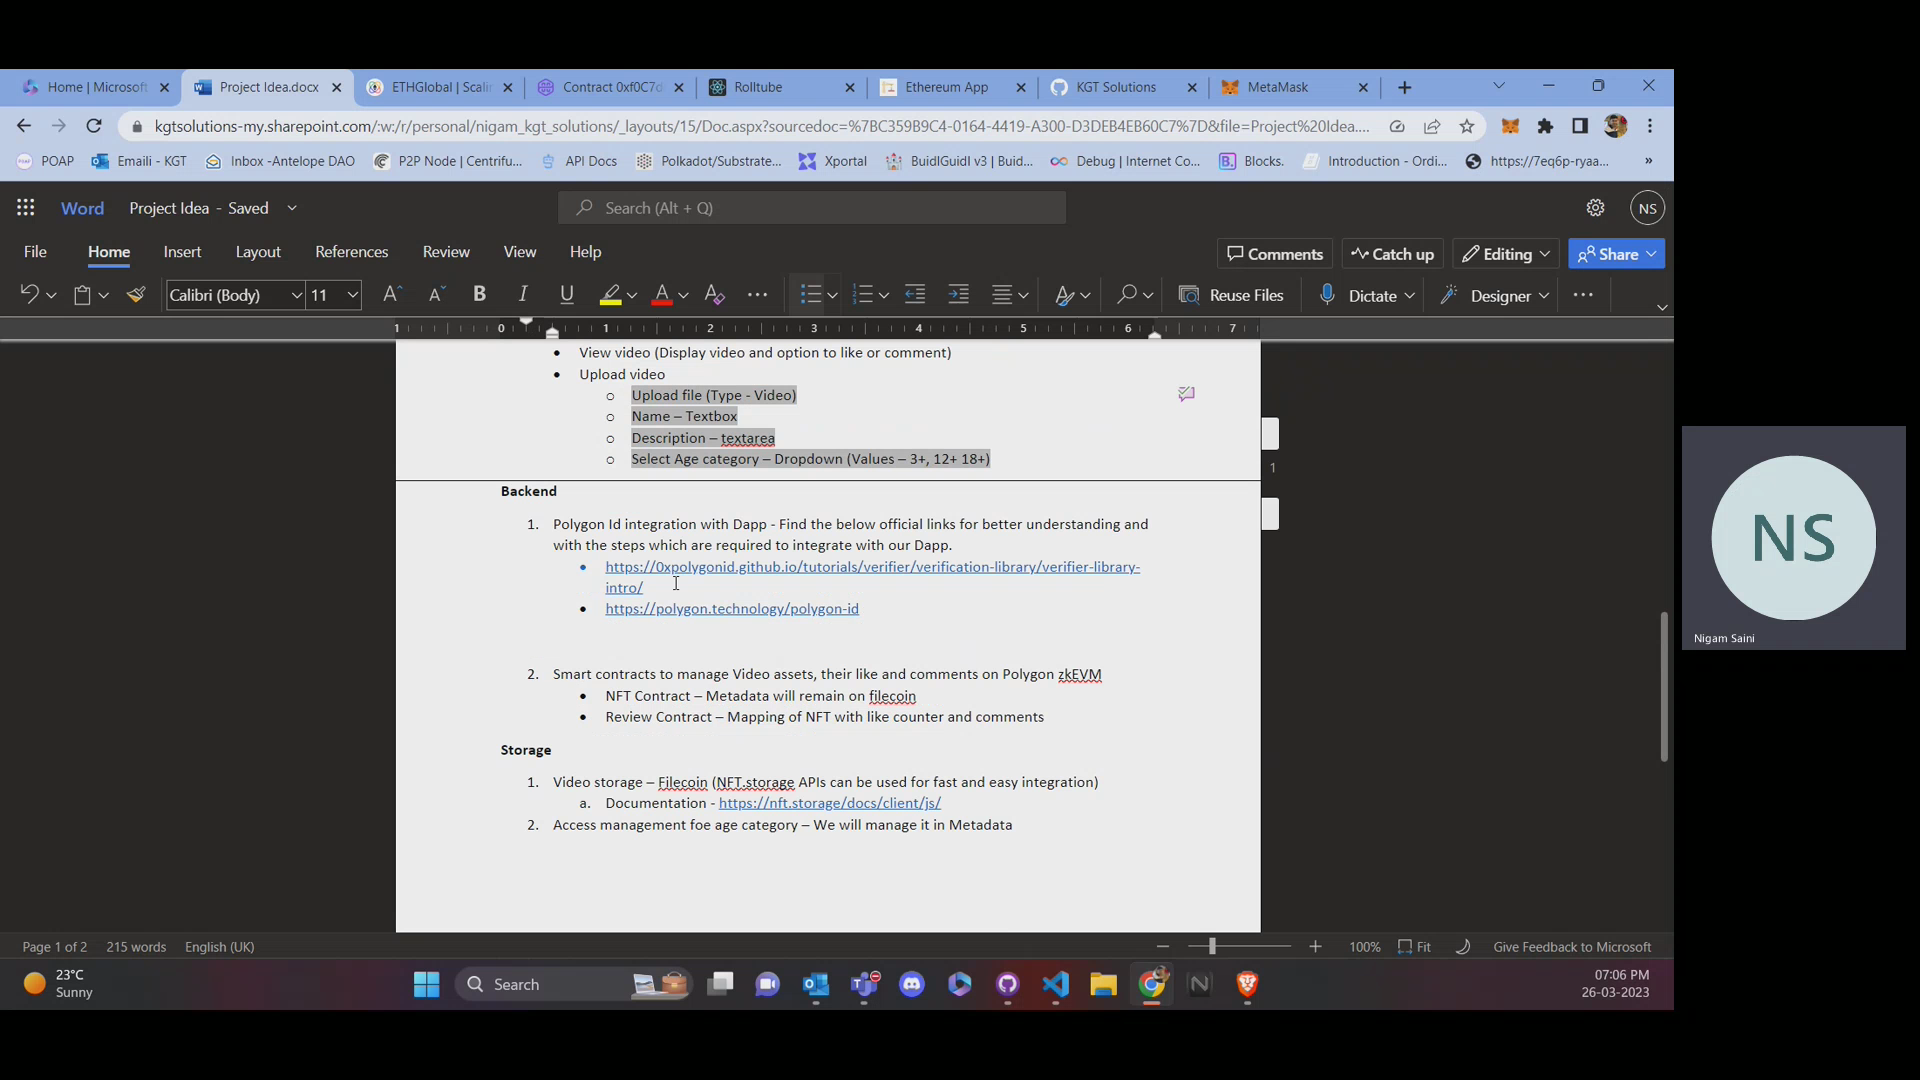Viewport: 1920px width, 1080px height.
Task: Focus the Search (Alt + Q) box
Action: point(812,208)
